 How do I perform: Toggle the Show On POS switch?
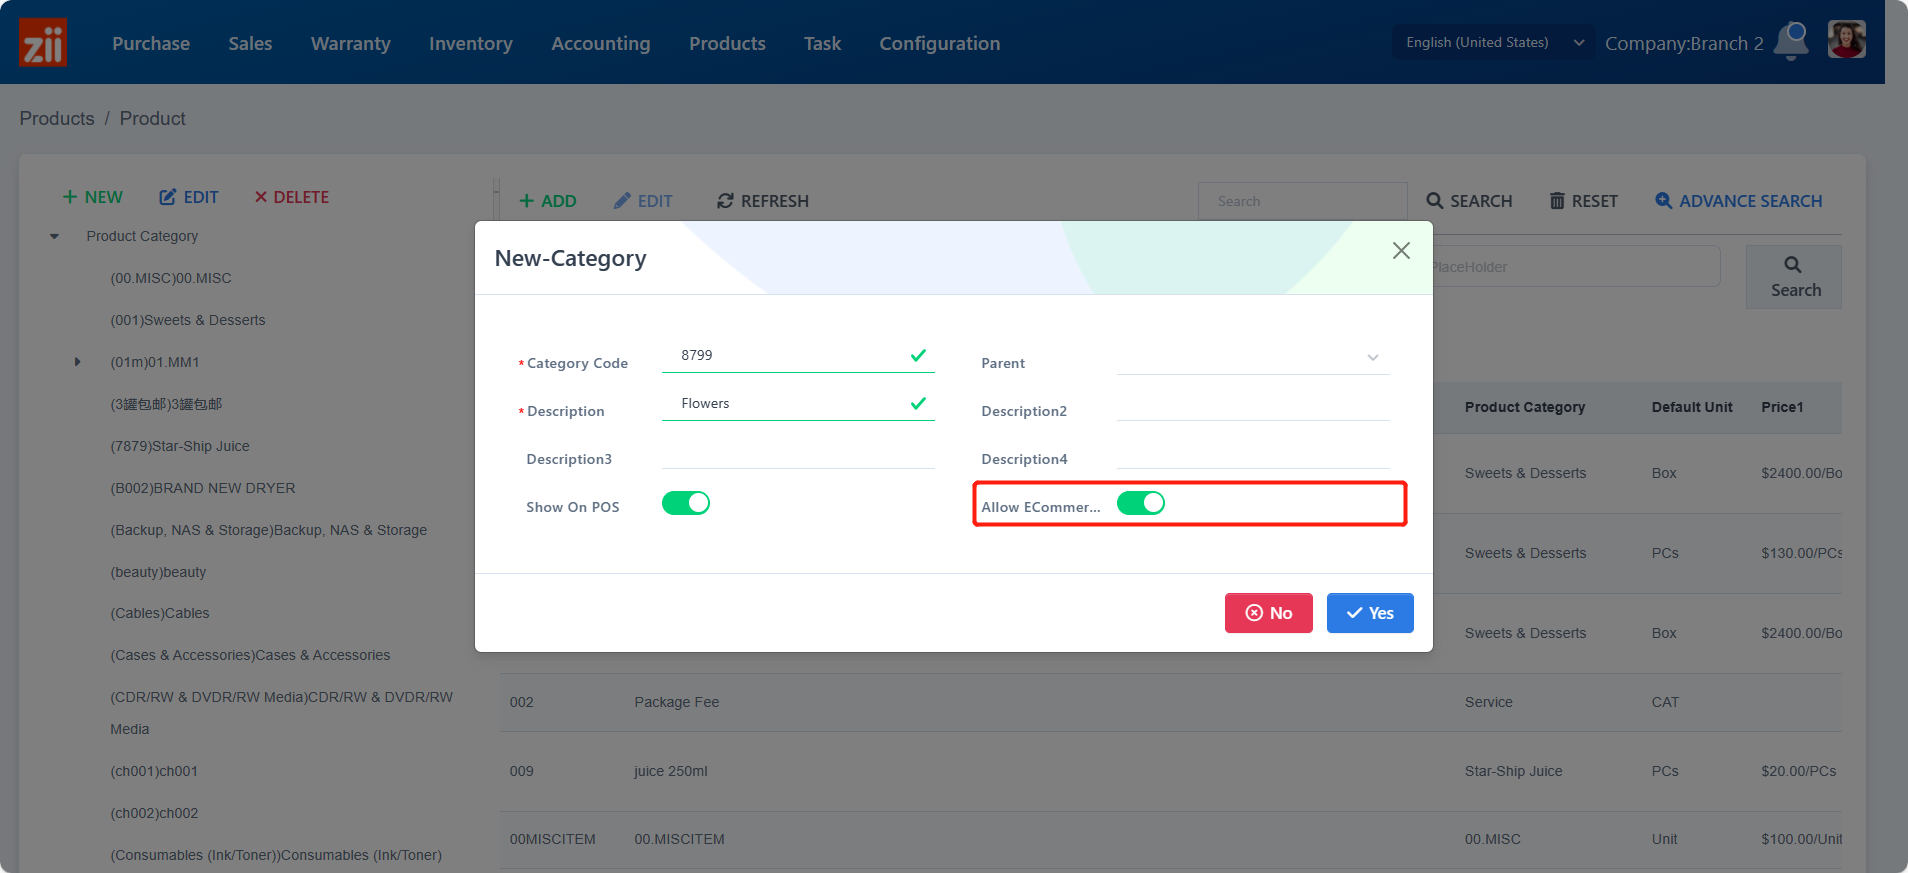686,503
